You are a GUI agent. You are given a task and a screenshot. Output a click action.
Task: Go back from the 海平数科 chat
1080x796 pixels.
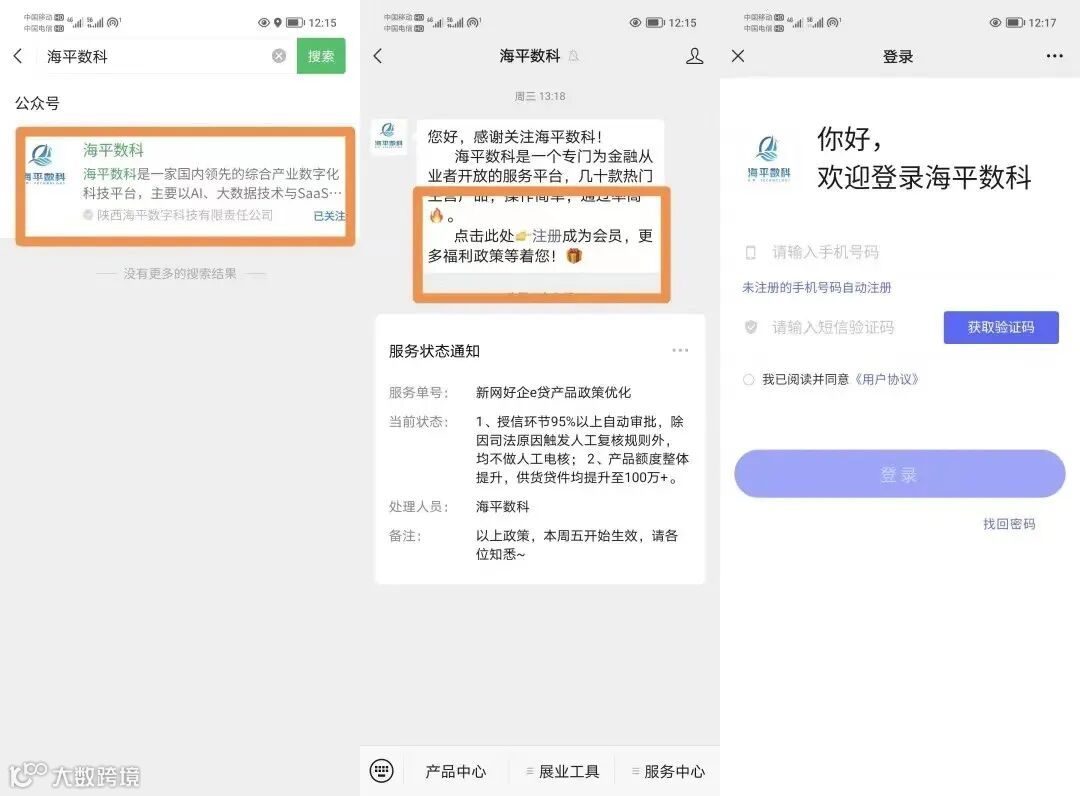click(x=377, y=56)
